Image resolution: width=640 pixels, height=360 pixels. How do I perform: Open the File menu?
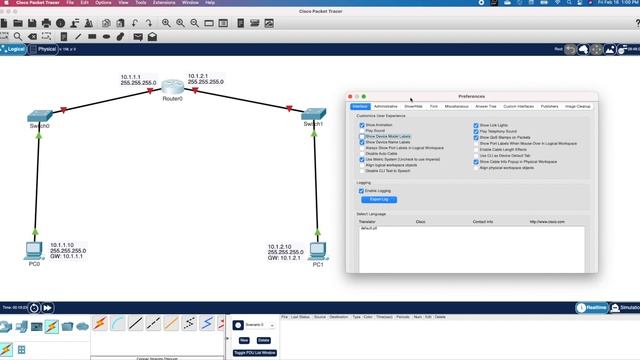70,2
